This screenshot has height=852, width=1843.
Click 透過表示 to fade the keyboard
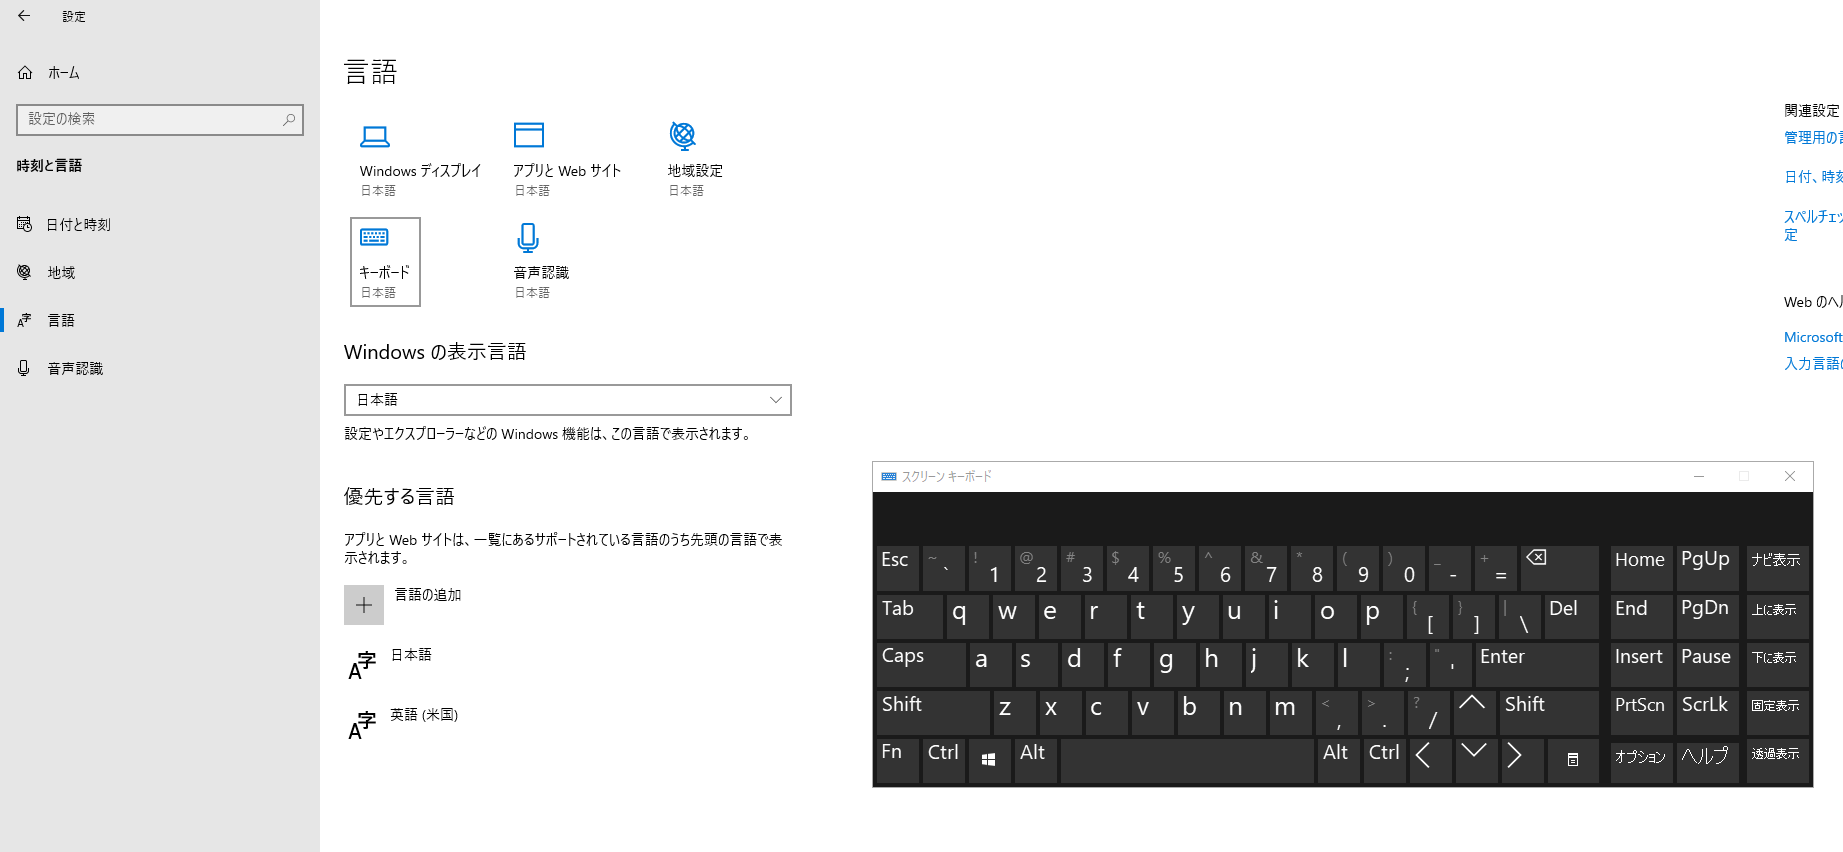[x=1777, y=761]
